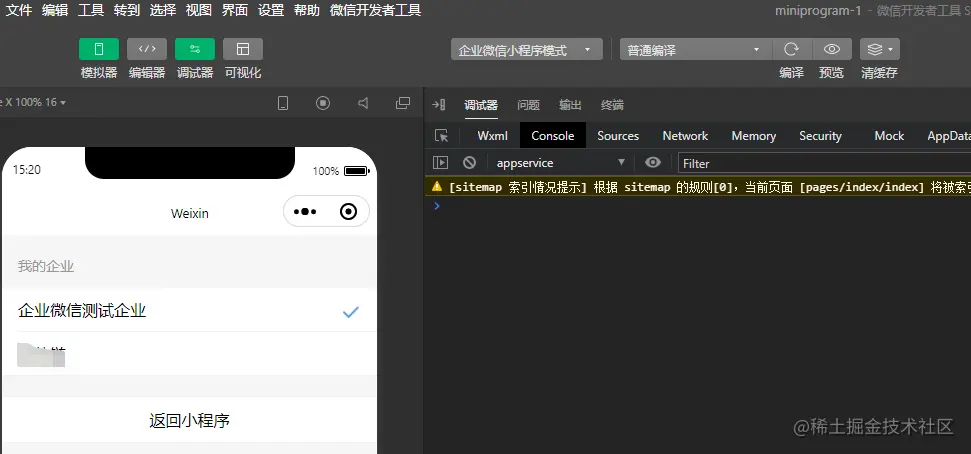Open the device model dropdown showing 100% 16
The width and height of the screenshot is (971, 454).
[x=33, y=102]
